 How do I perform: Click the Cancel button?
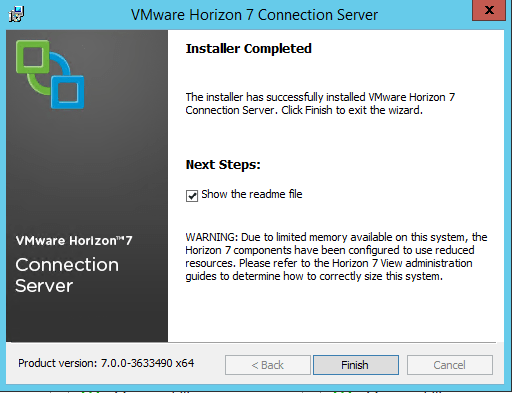450,365
